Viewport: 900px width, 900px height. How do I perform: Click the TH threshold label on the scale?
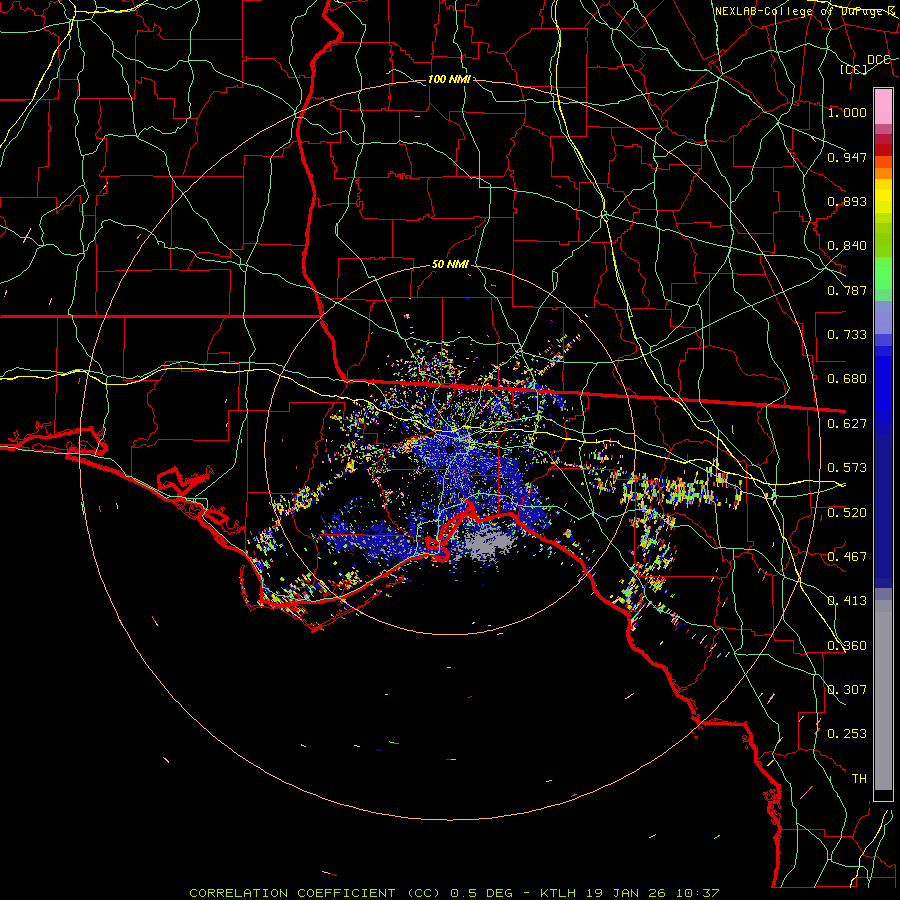pos(859,779)
